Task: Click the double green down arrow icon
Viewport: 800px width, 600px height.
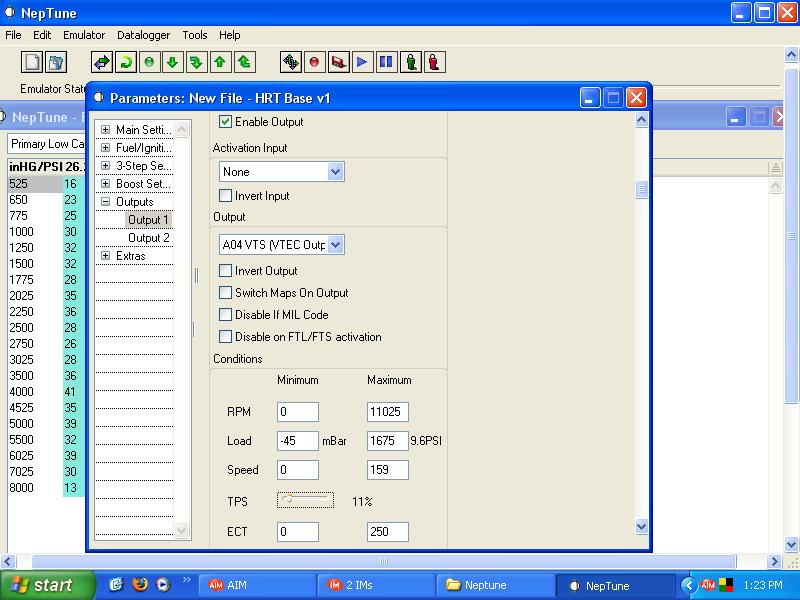Action: tap(196, 62)
